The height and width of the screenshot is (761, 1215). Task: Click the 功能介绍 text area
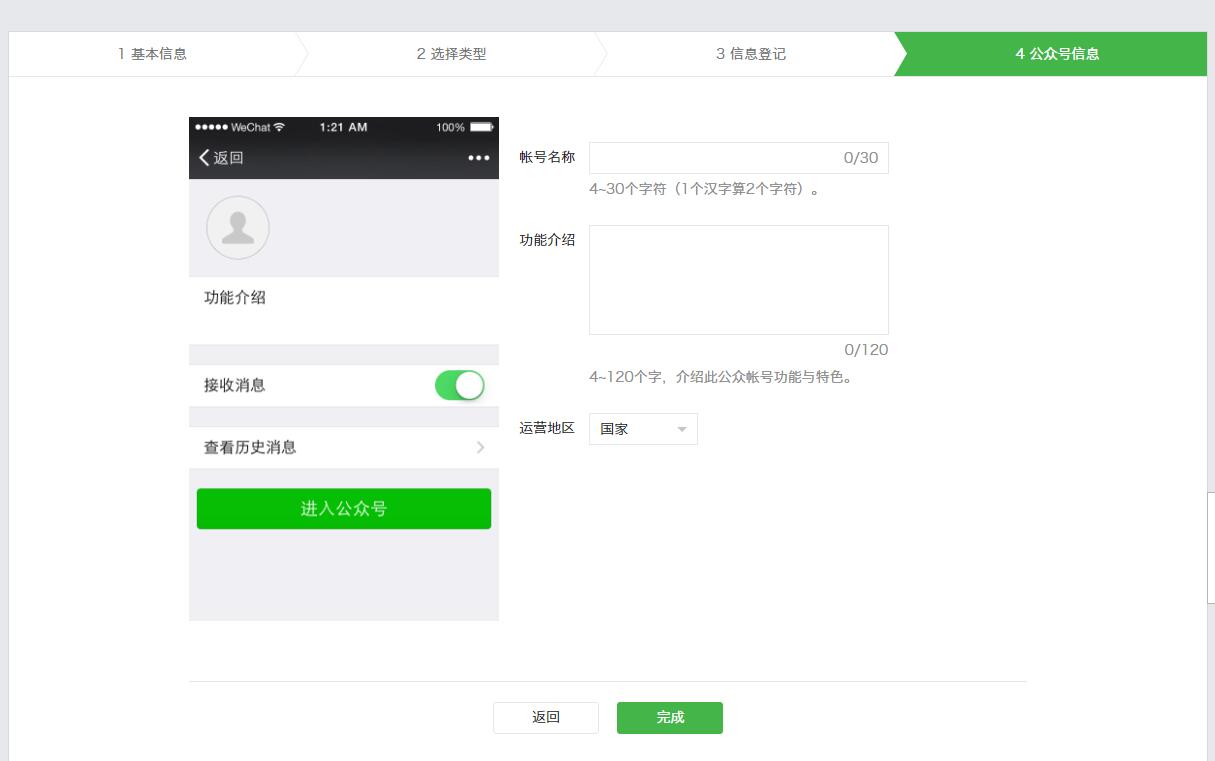click(738, 280)
